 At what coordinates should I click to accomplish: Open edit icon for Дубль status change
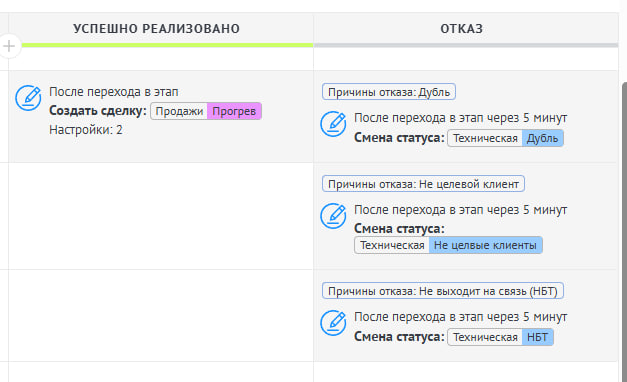[333, 124]
